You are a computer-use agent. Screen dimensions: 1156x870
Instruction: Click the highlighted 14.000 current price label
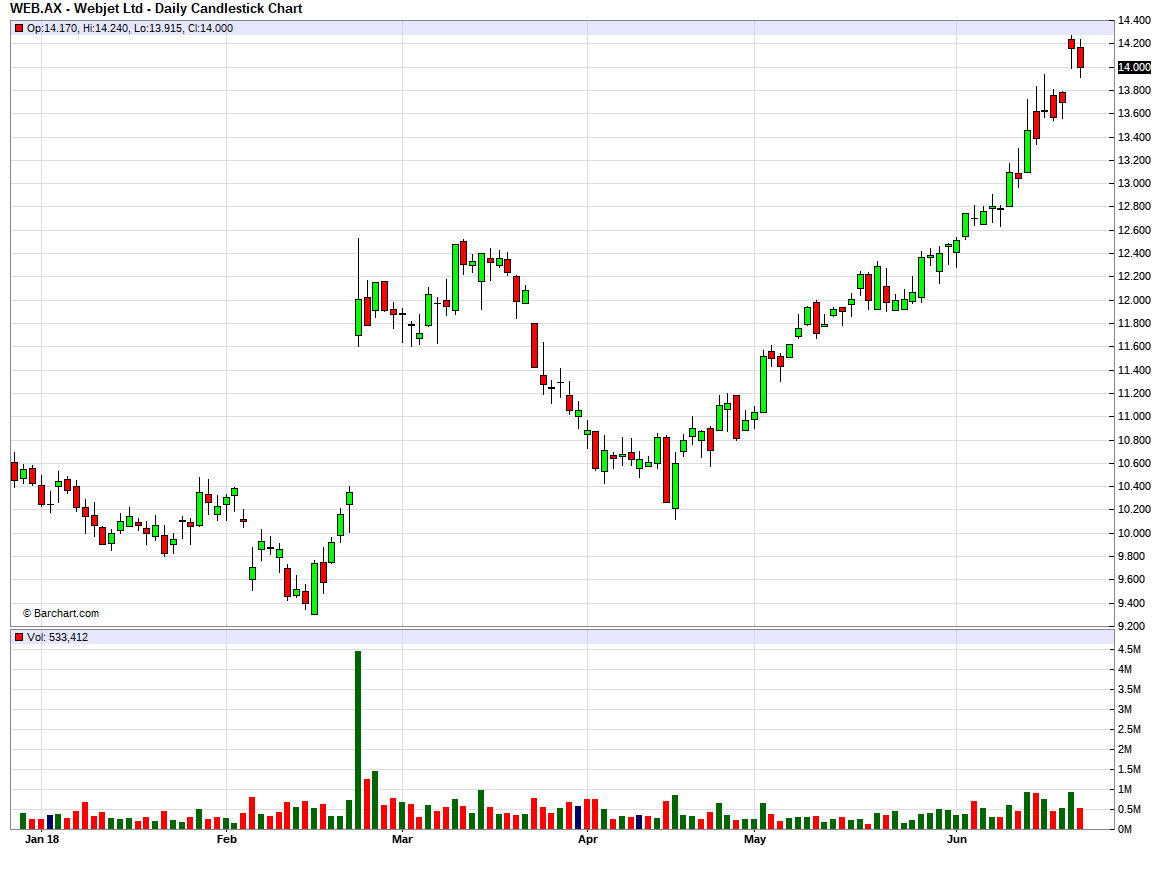pyautogui.click(x=1134, y=67)
